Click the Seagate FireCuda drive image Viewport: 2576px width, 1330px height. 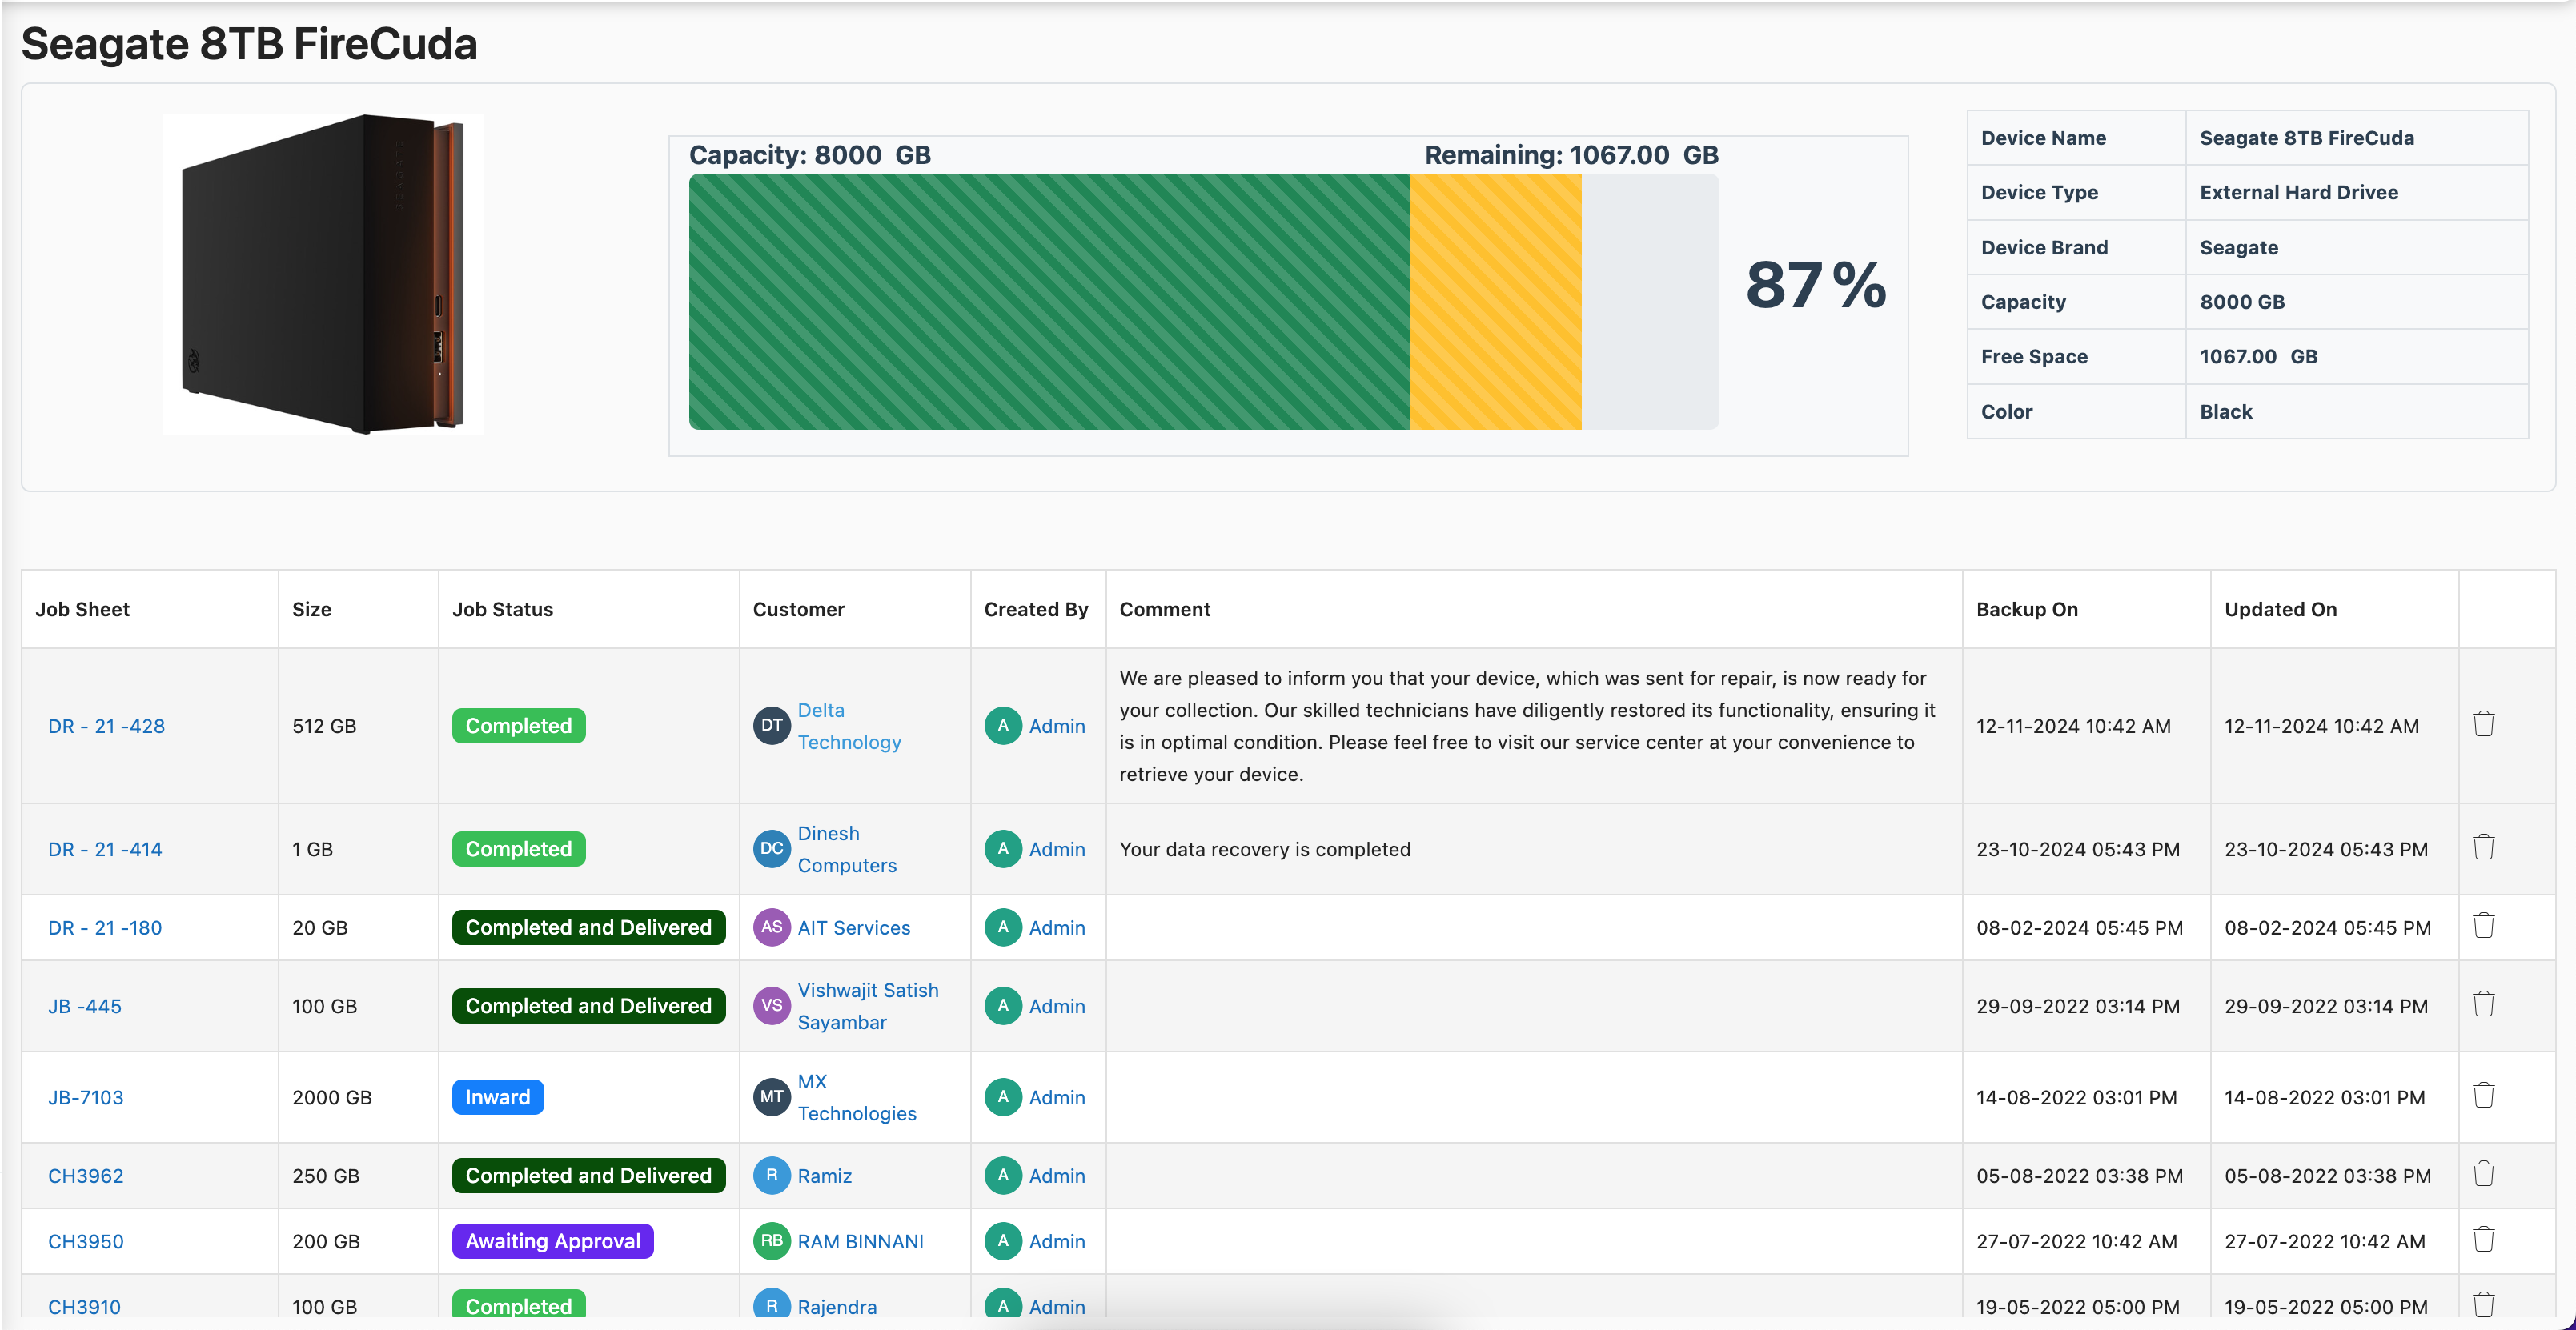(323, 274)
